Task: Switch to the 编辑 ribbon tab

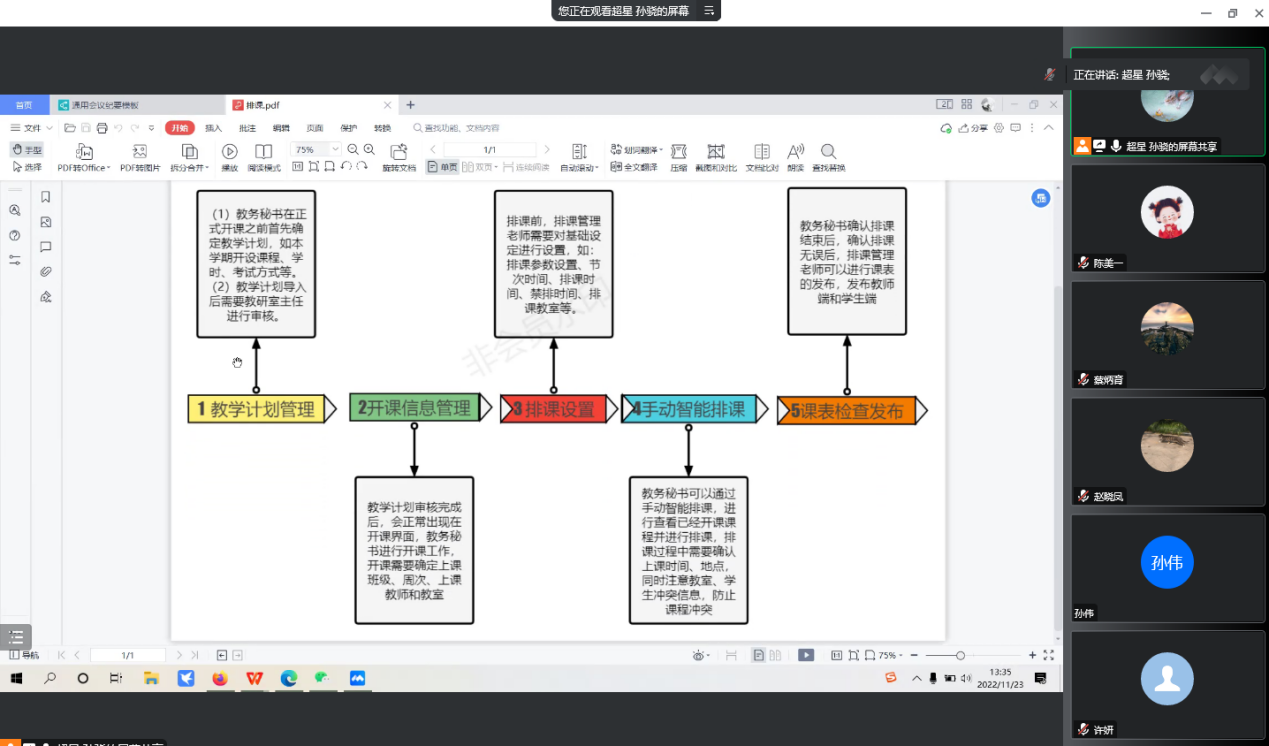Action: (281, 128)
